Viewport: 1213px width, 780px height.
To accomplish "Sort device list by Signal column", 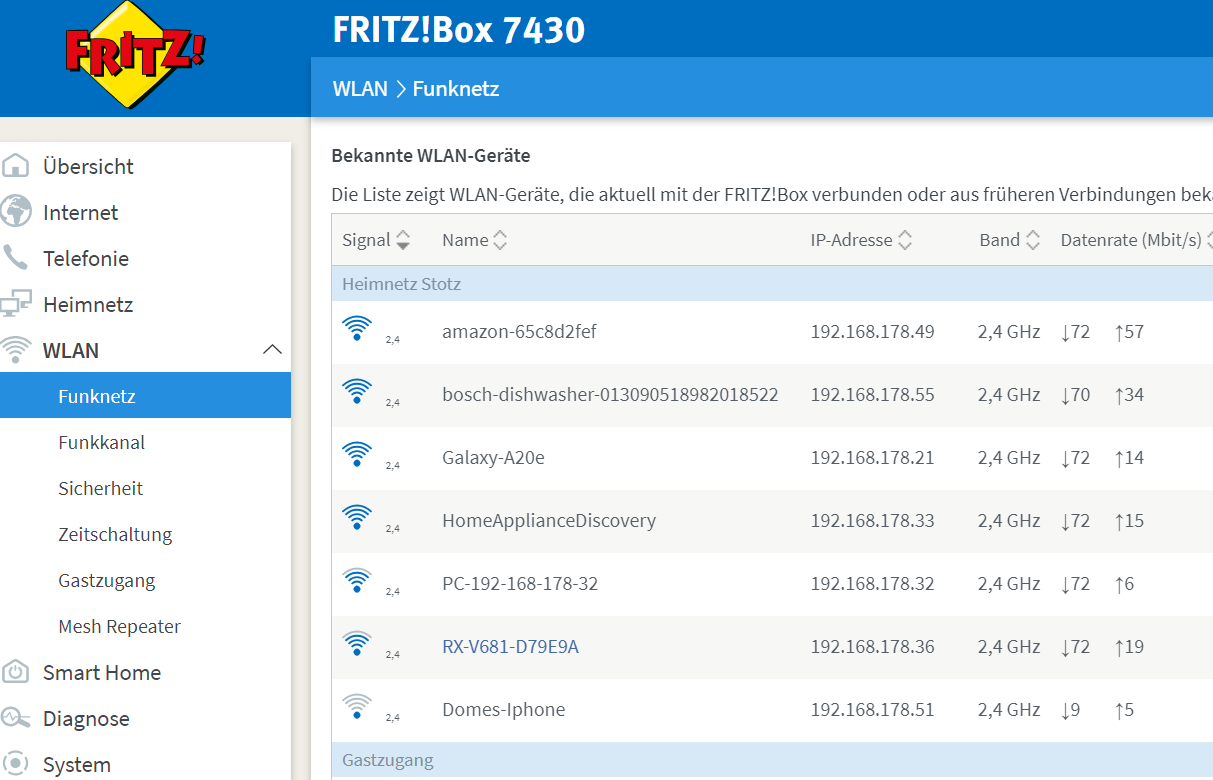I will pos(375,240).
